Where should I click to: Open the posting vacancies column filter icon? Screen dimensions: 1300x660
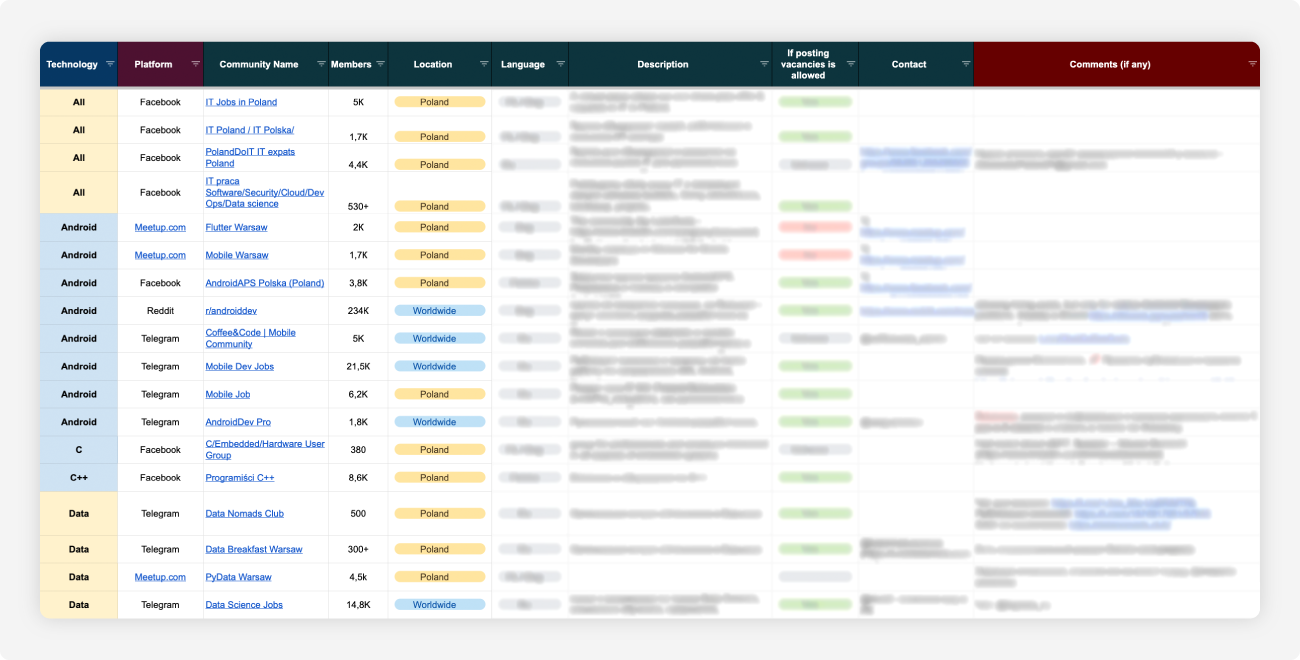pos(850,64)
